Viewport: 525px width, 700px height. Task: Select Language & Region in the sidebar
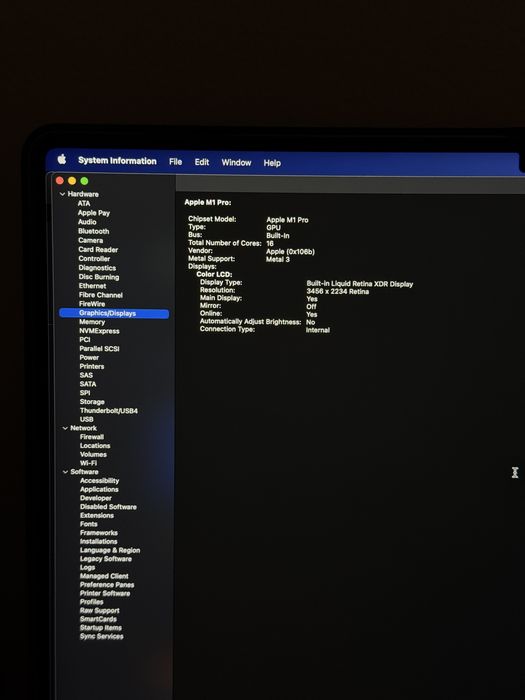tap(110, 550)
